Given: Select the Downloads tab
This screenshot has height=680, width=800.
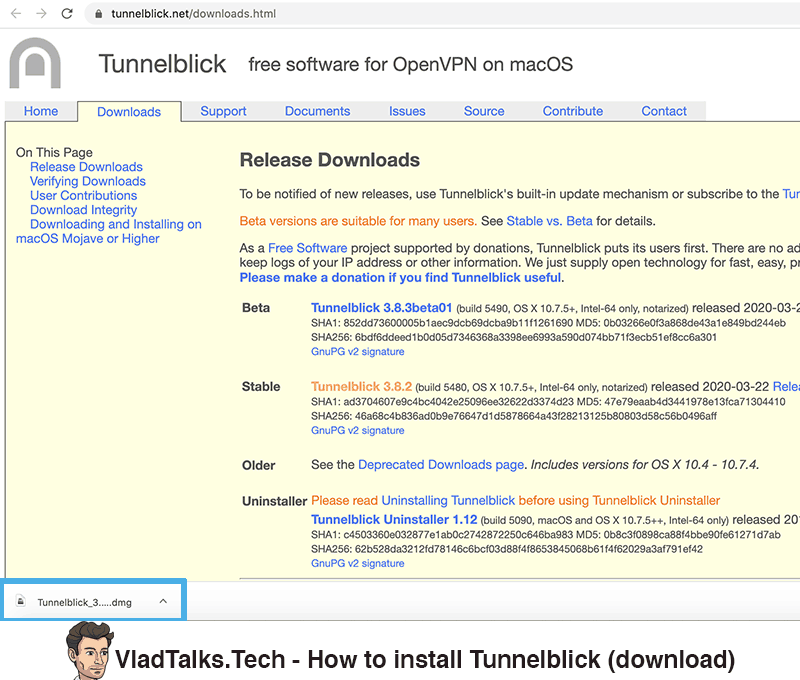Looking at the screenshot, I should click(x=129, y=112).
